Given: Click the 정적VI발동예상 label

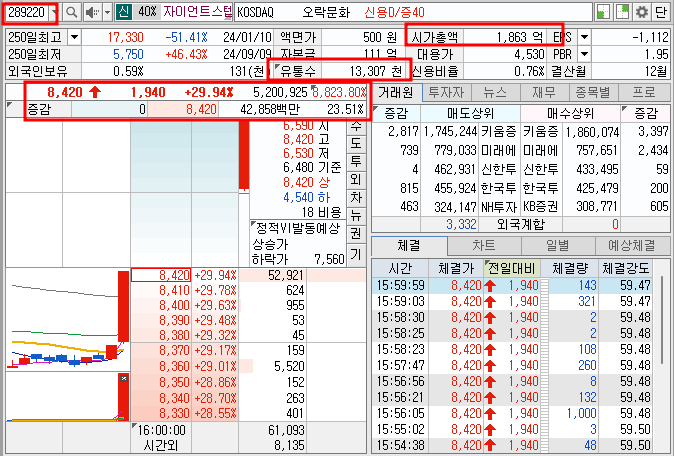Looking at the screenshot, I should pos(297,228).
